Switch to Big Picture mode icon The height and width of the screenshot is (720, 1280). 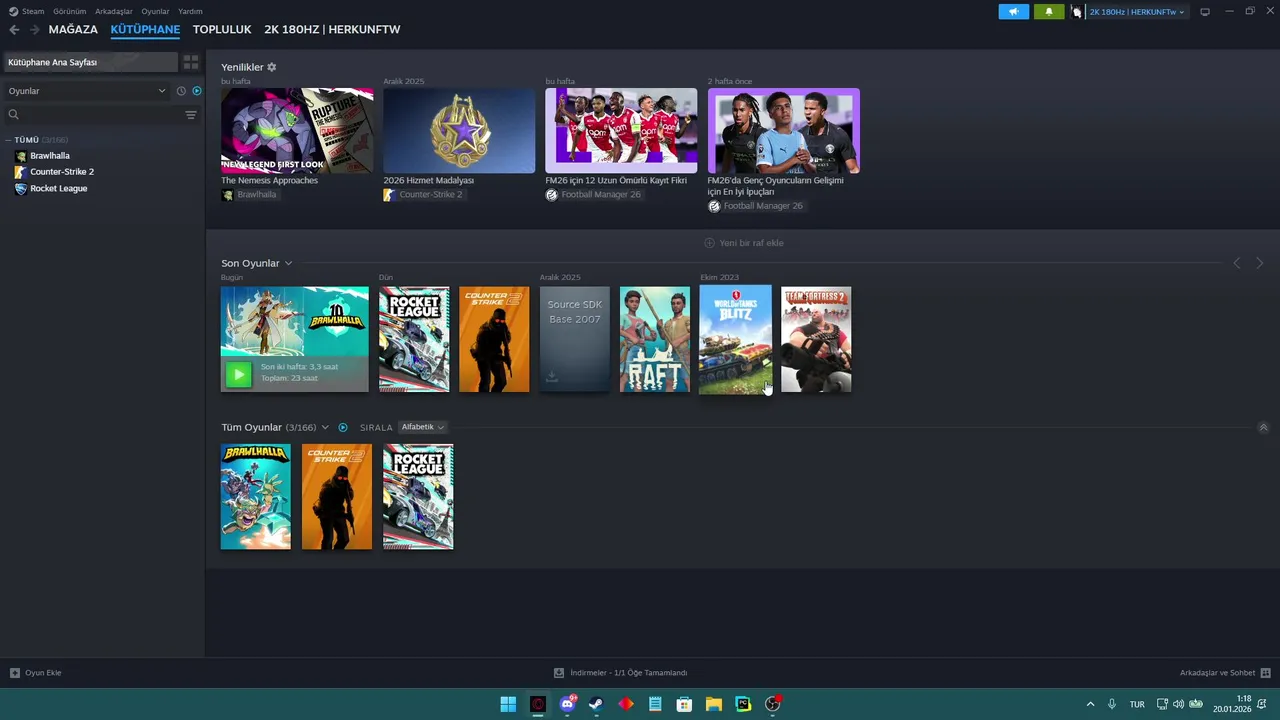point(1205,12)
